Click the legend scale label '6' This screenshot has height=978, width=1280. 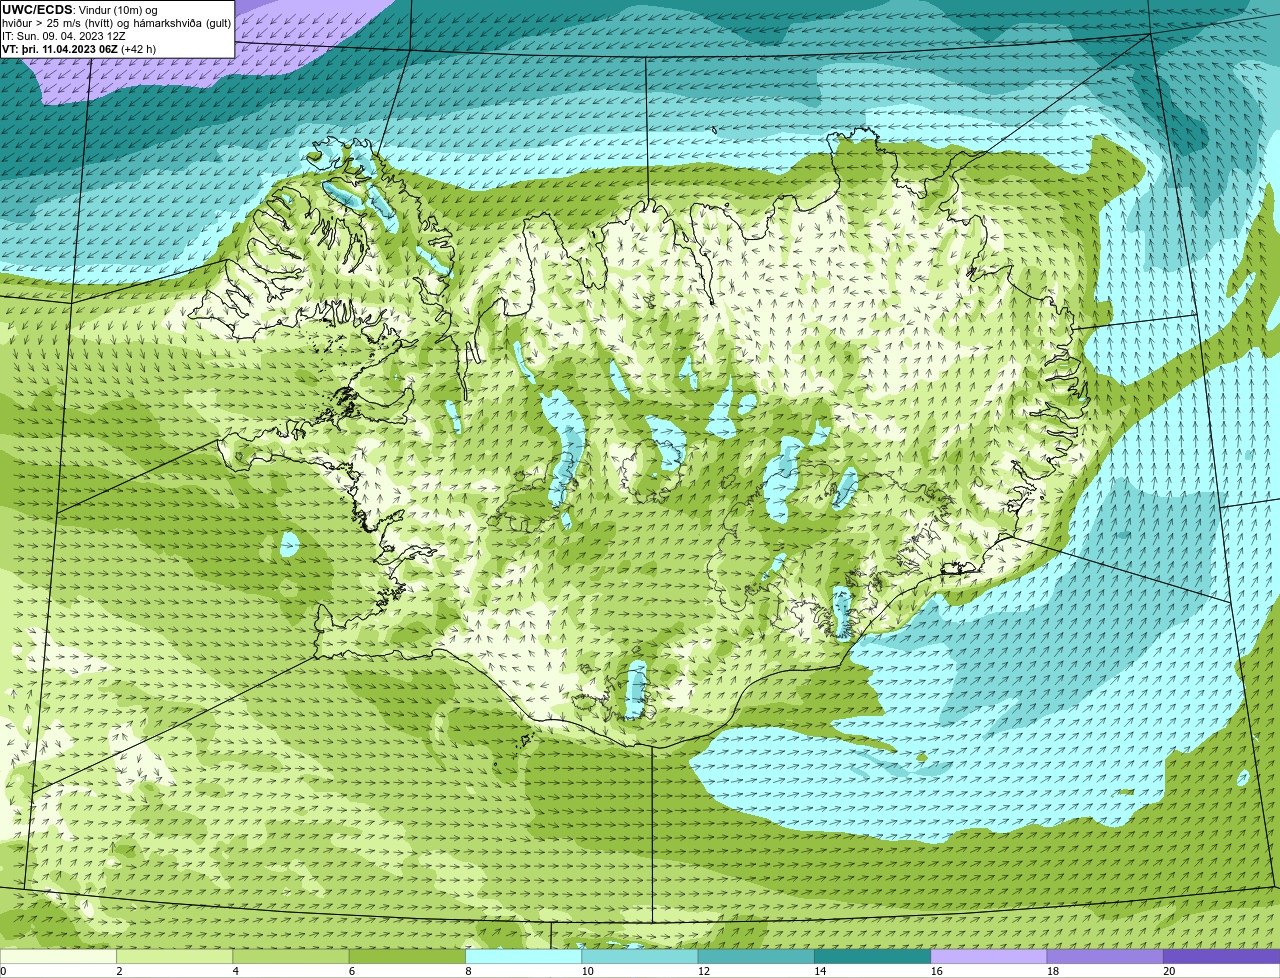click(351, 971)
